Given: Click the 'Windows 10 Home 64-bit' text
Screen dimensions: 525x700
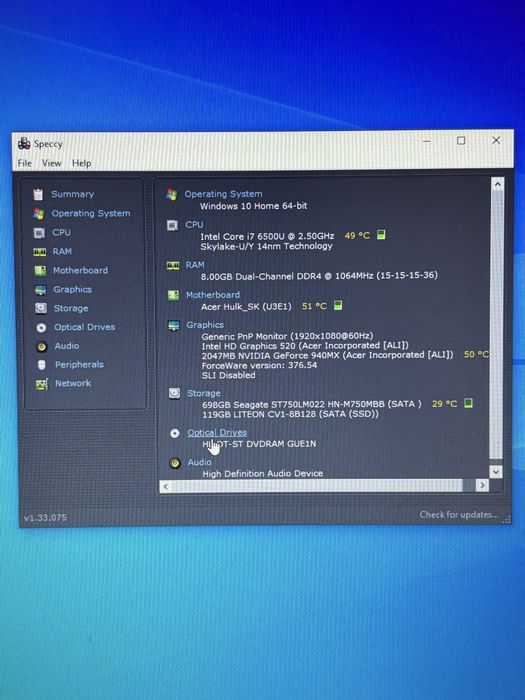Looking at the screenshot, I should pyautogui.click(x=254, y=206).
